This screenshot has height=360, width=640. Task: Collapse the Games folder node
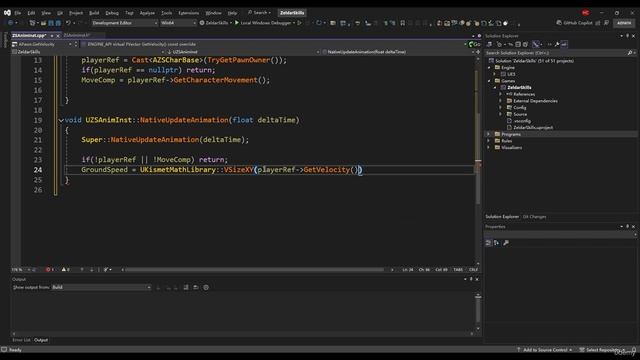click(x=489, y=81)
